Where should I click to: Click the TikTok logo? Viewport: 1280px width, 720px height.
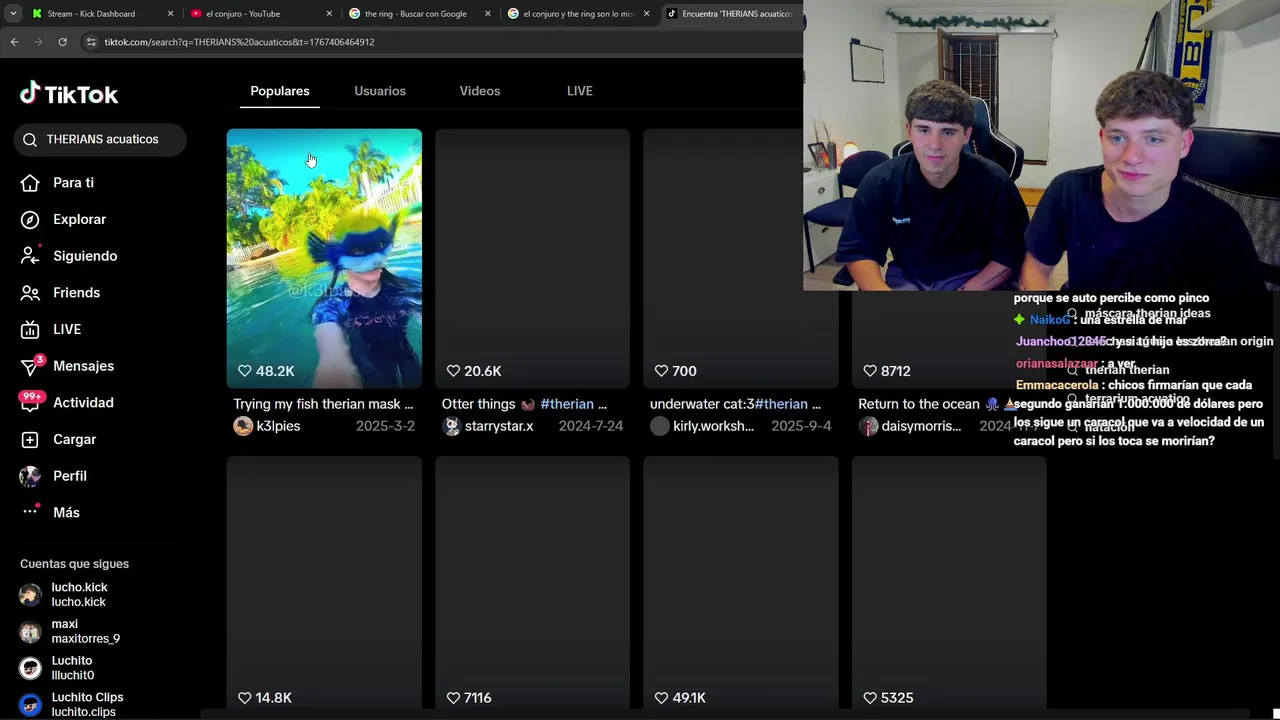coord(69,94)
